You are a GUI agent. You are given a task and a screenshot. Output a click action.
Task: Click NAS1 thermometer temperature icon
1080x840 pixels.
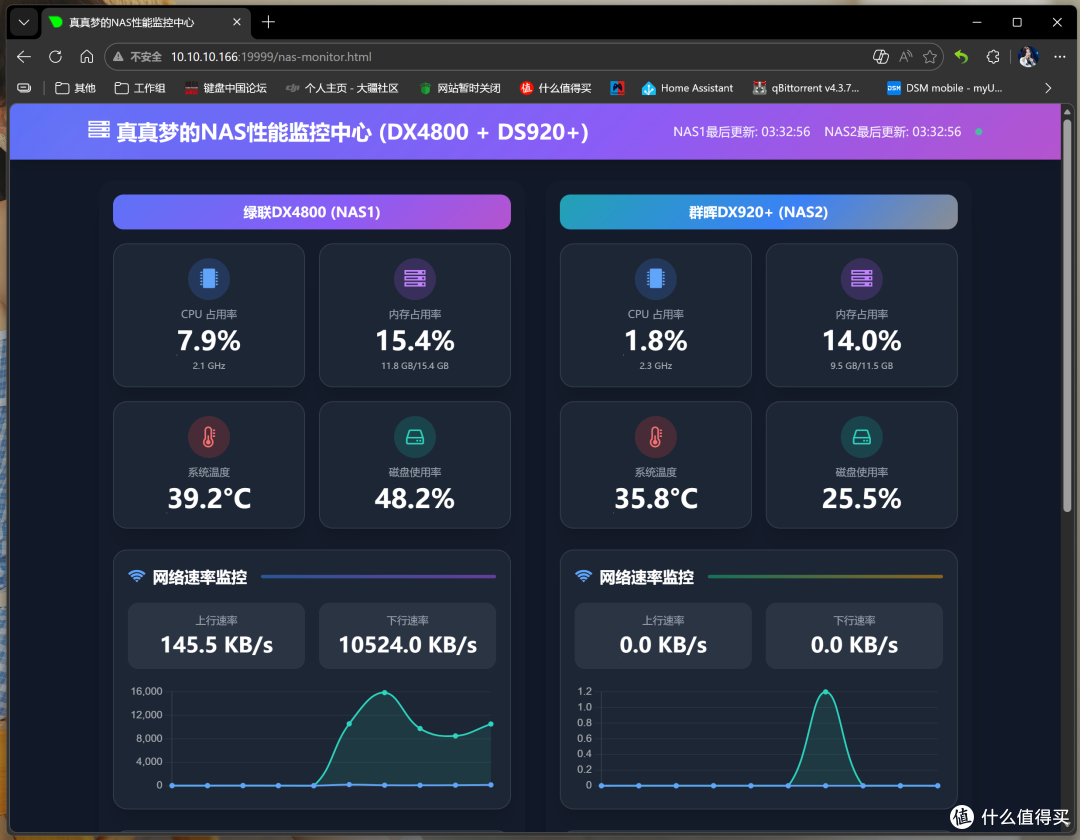pyautogui.click(x=209, y=437)
